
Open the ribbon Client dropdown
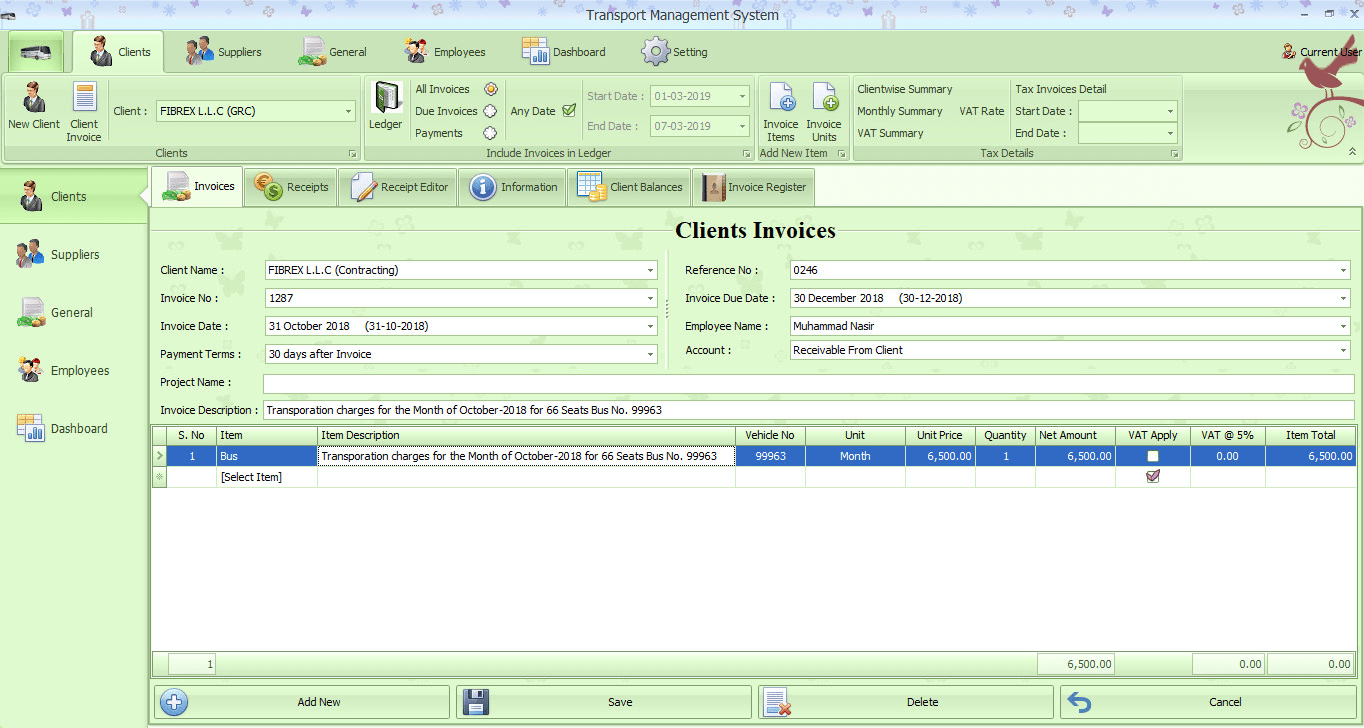click(349, 111)
